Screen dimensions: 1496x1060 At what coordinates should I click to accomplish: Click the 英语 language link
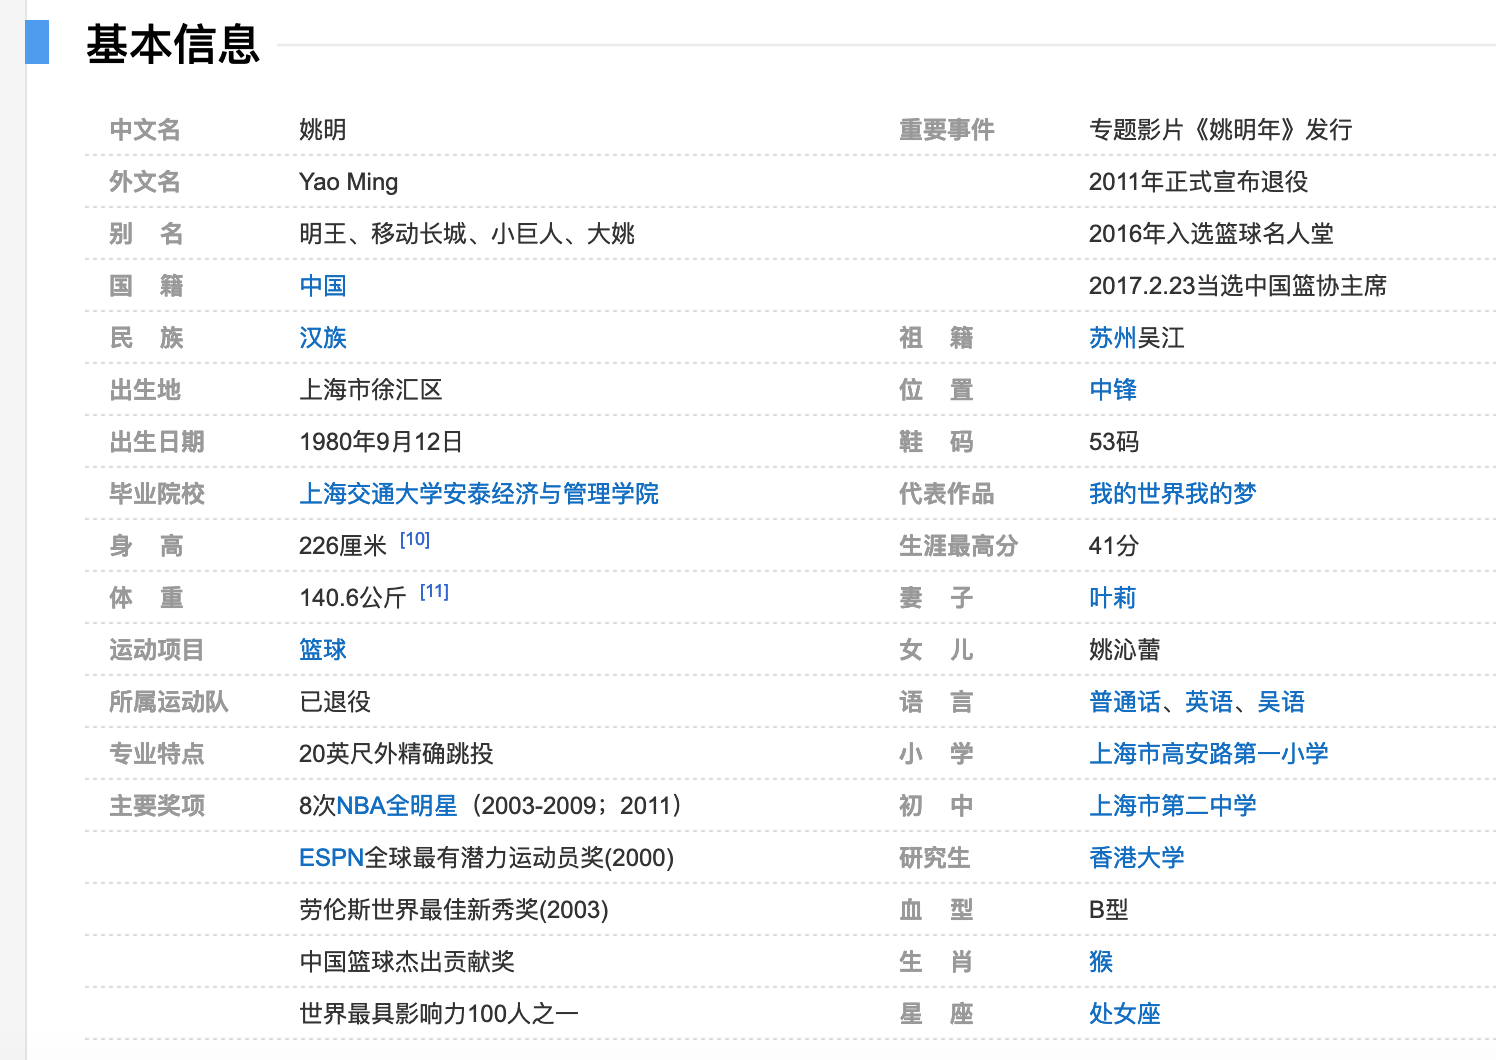click(x=1209, y=702)
